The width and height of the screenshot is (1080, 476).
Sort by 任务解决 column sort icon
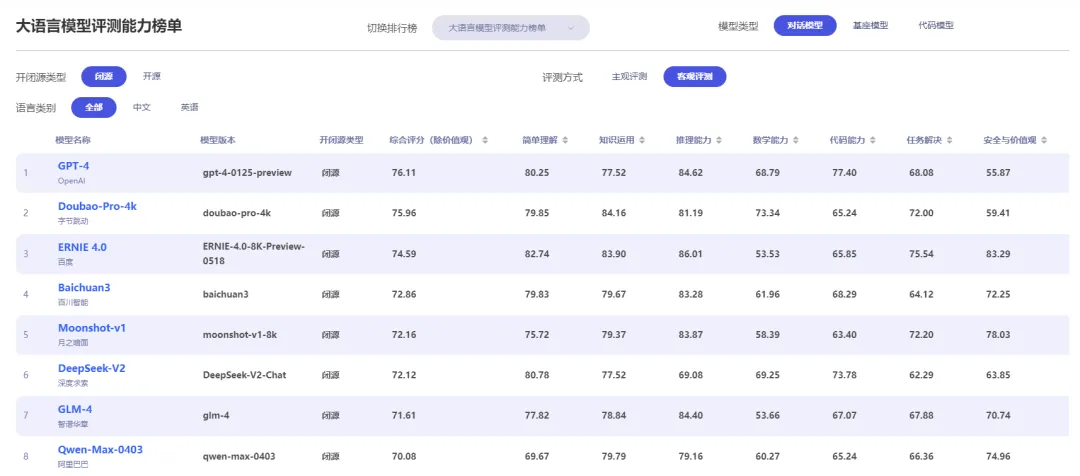[949, 140]
